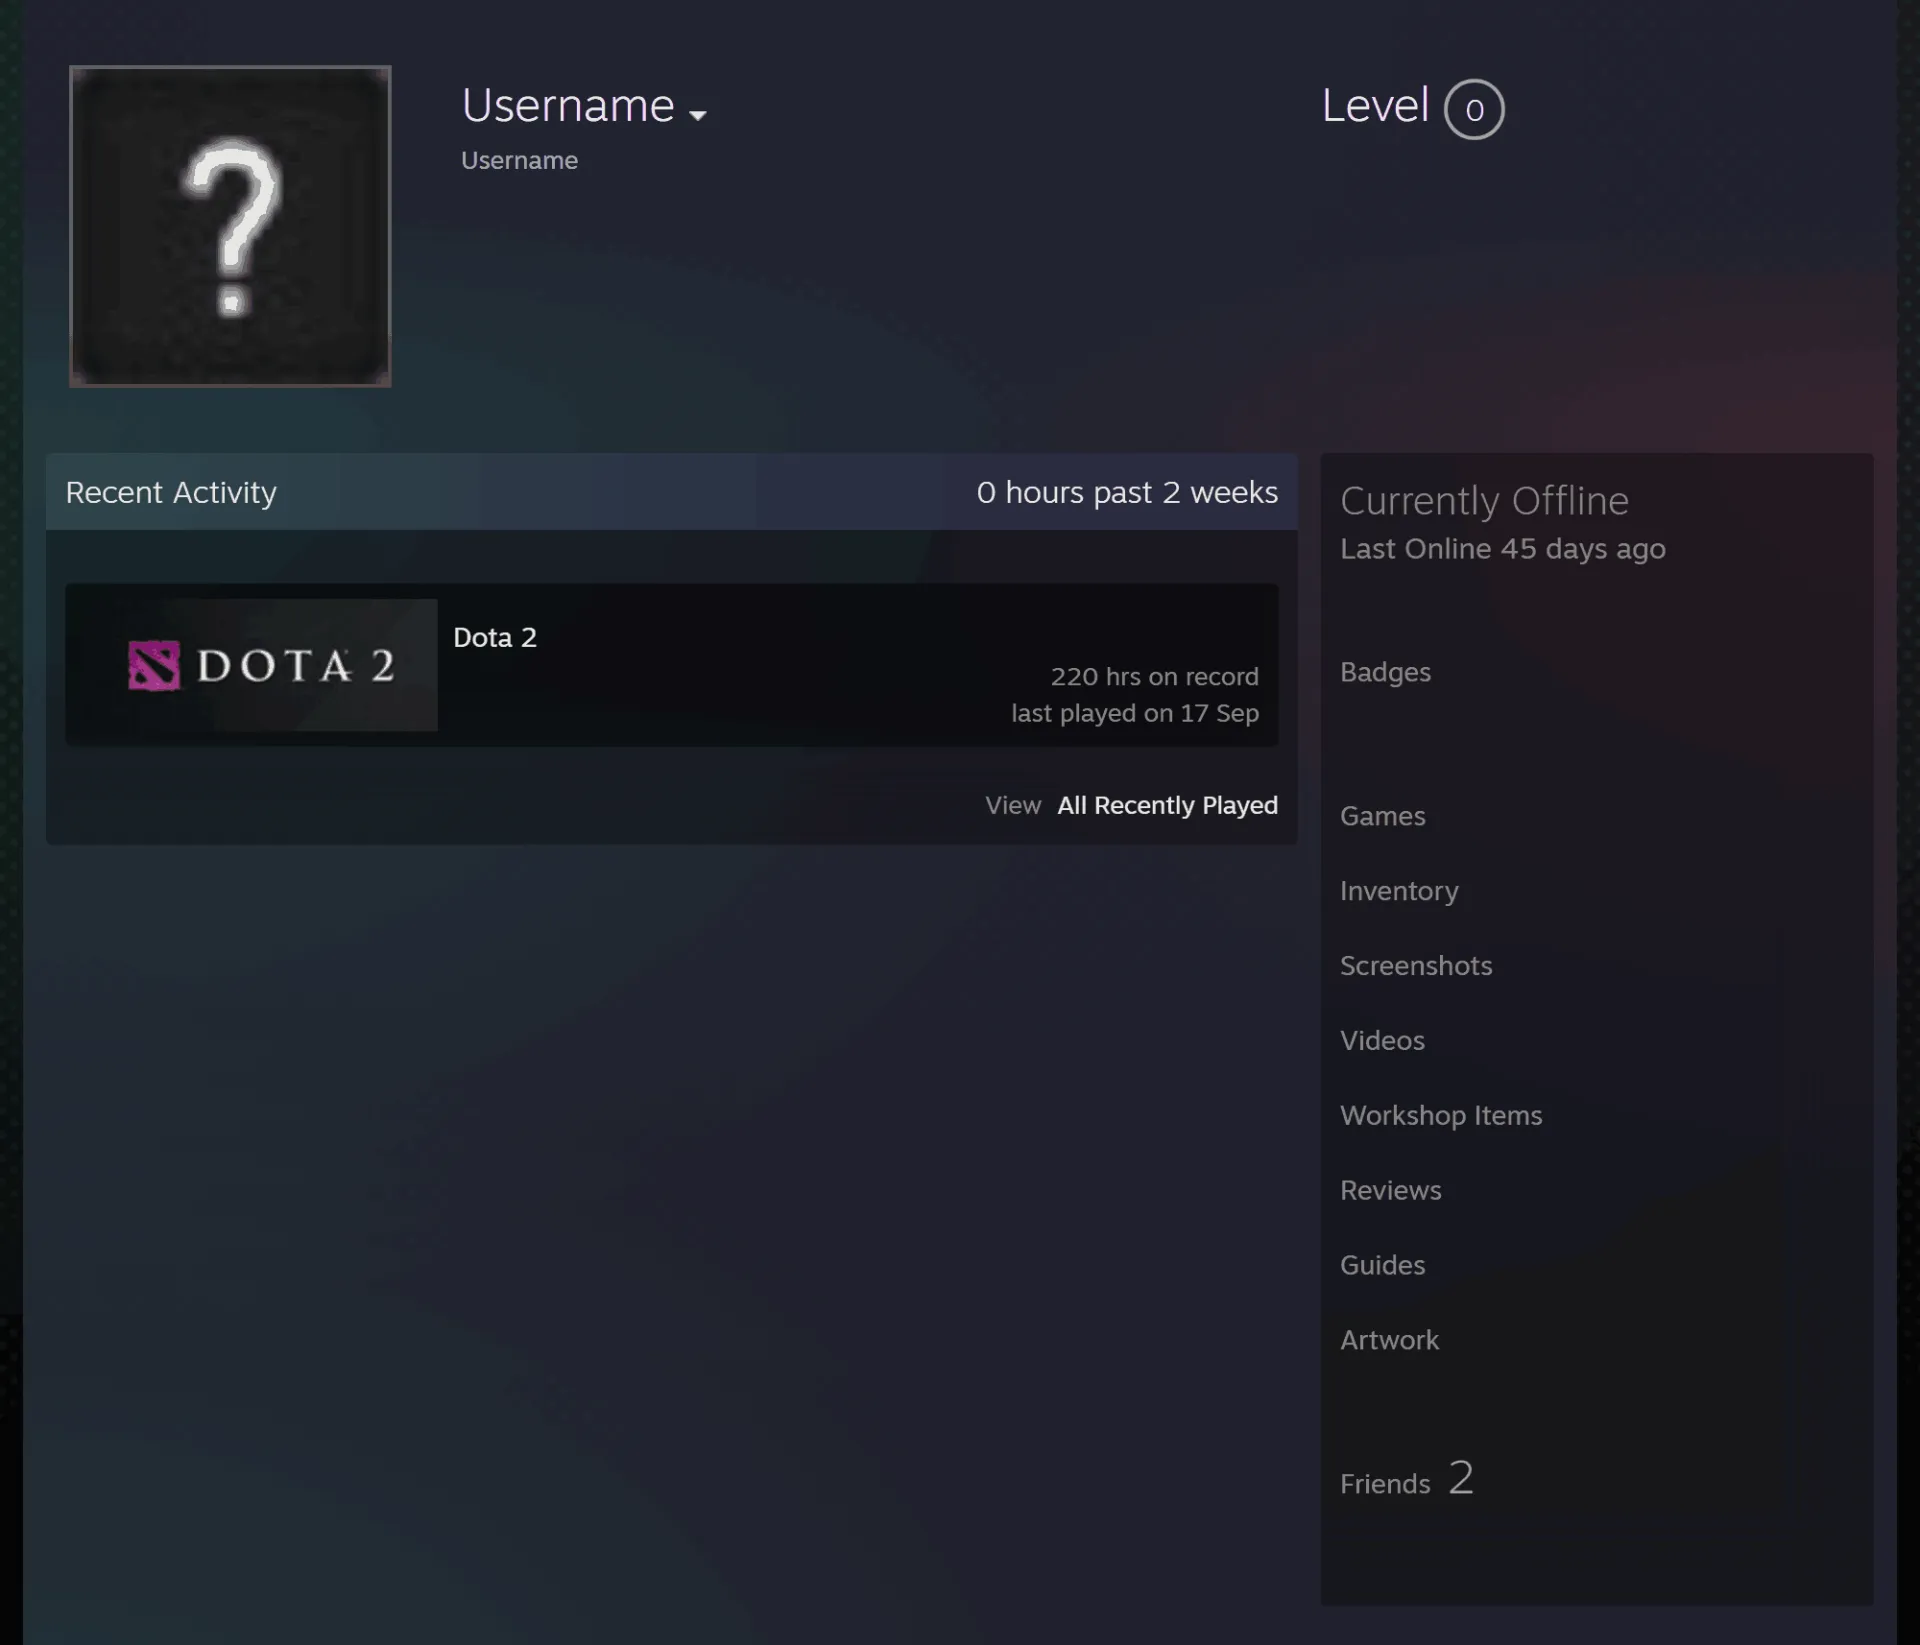Open the Dota 2 game title link
The width and height of the screenshot is (1920, 1645).
[x=495, y=637]
